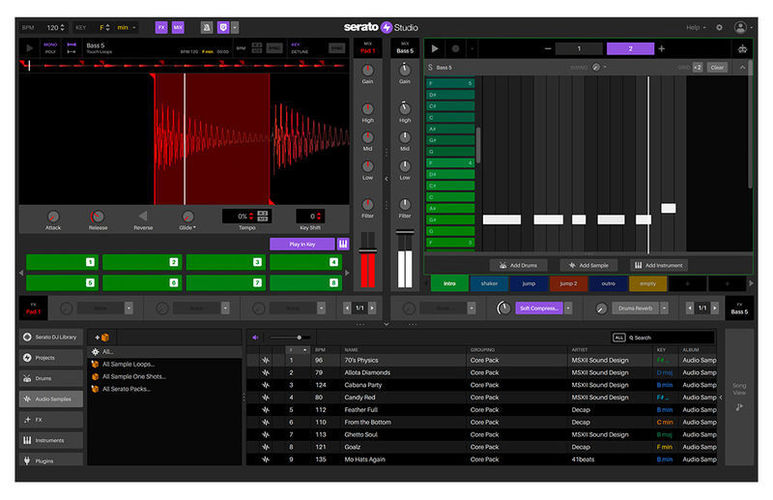The width and height of the screenshot is (773, 500).
Task: Remove a bar with minus icon
Action: pyautogui.click(x=548, y=49)
